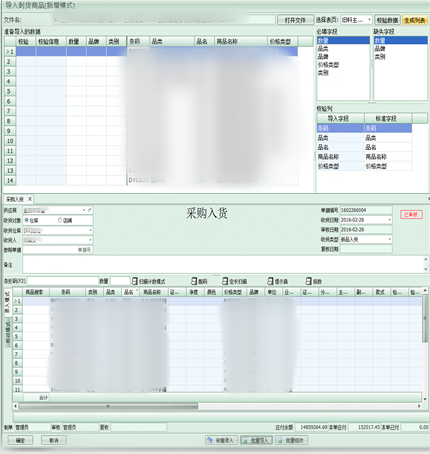
Task: Close the 采购入货 tab with X
Action: coord(30,199)
